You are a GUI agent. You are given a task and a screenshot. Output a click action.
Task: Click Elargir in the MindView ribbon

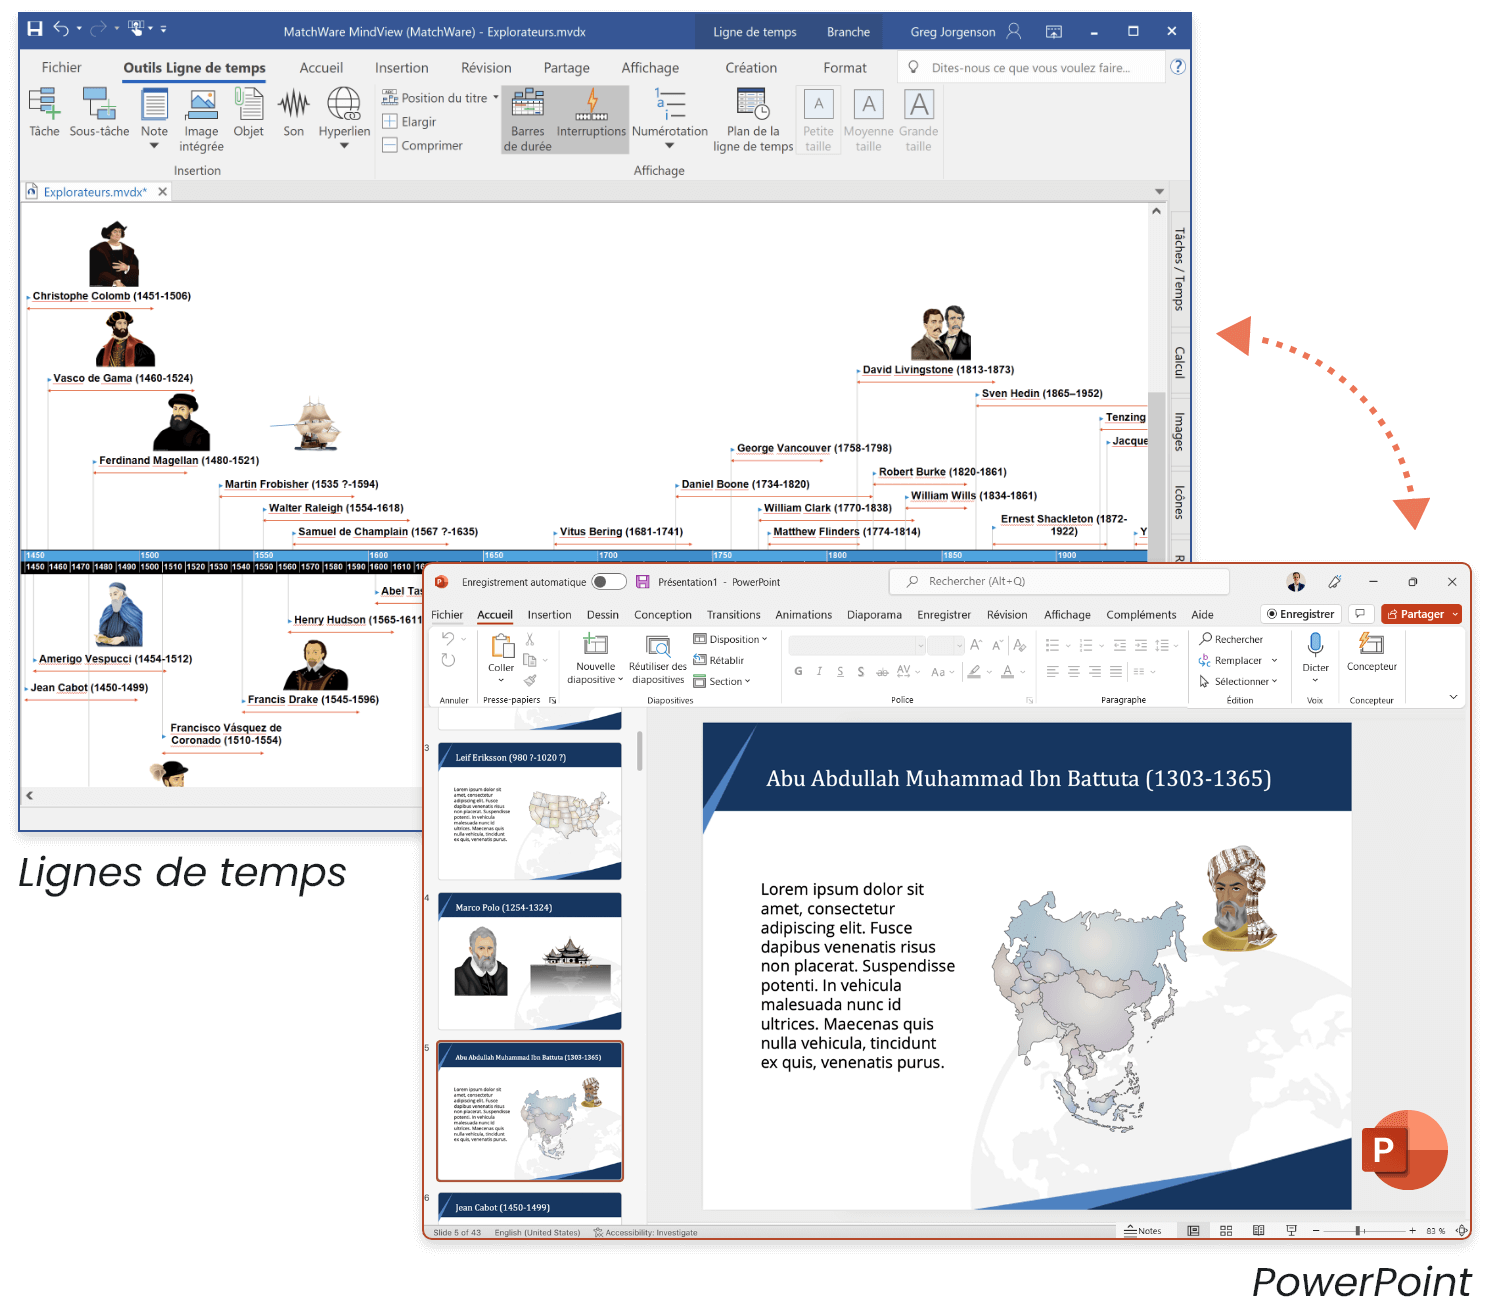410,122
